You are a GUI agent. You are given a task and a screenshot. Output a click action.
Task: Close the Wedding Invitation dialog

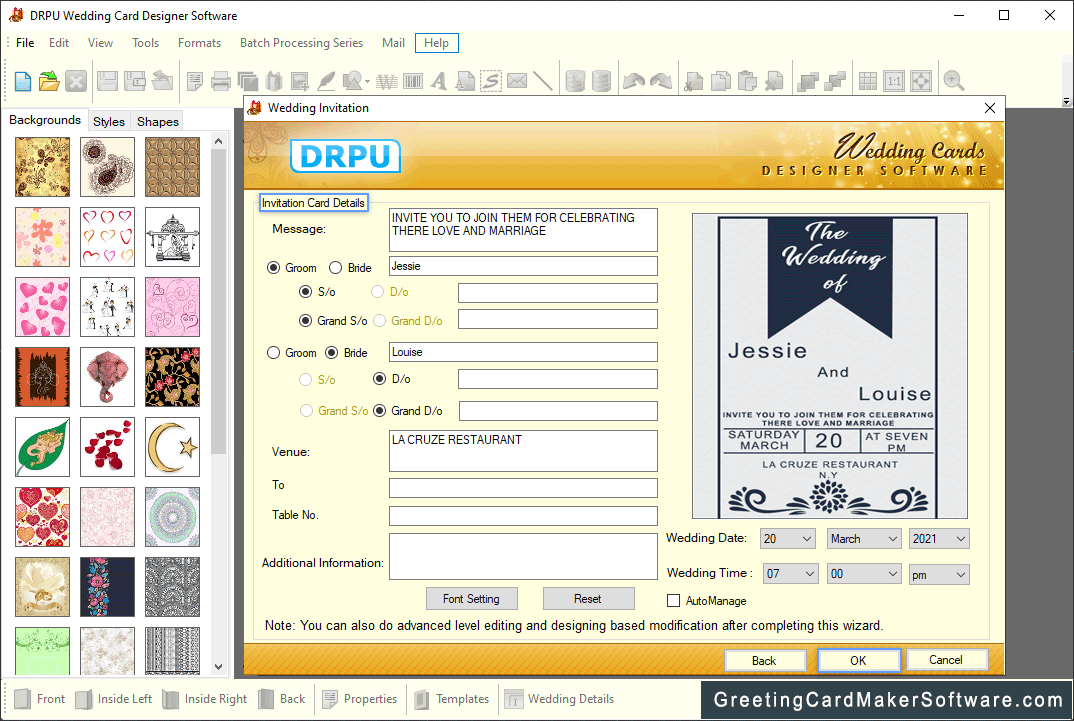[x=990, y=107]
